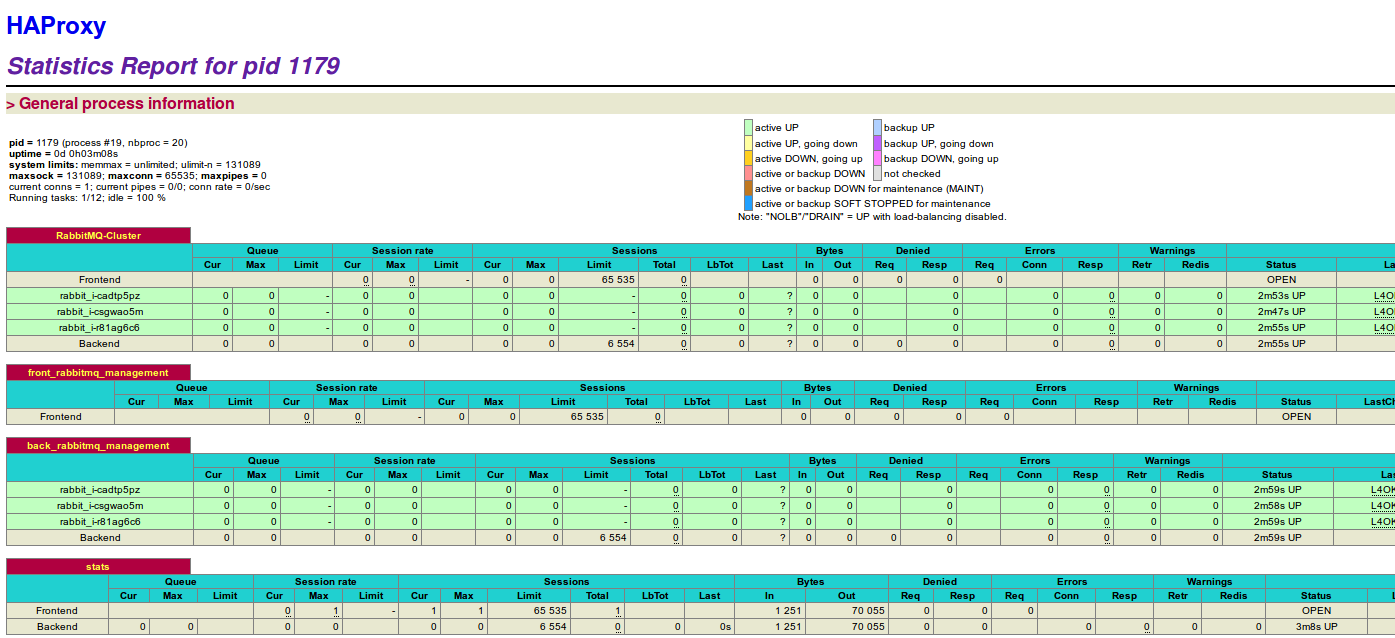Click the 'active UP, going down' legend swatch
The image size is (1395, 638).
pos(748,143)
